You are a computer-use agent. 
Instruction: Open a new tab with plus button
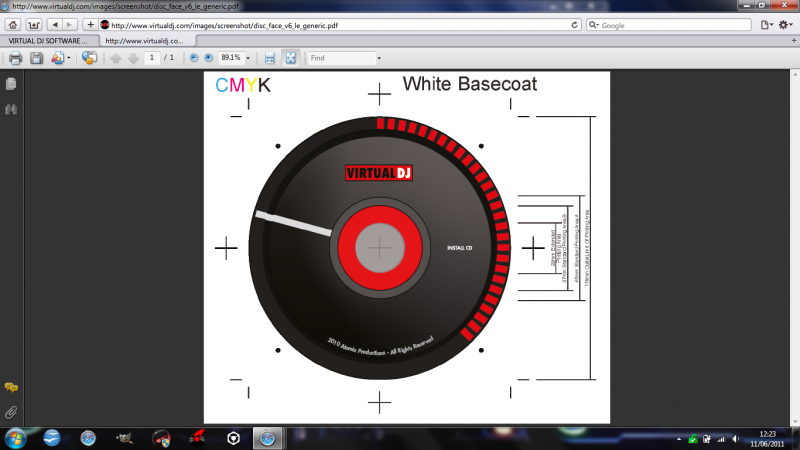(x=793, y=41)
